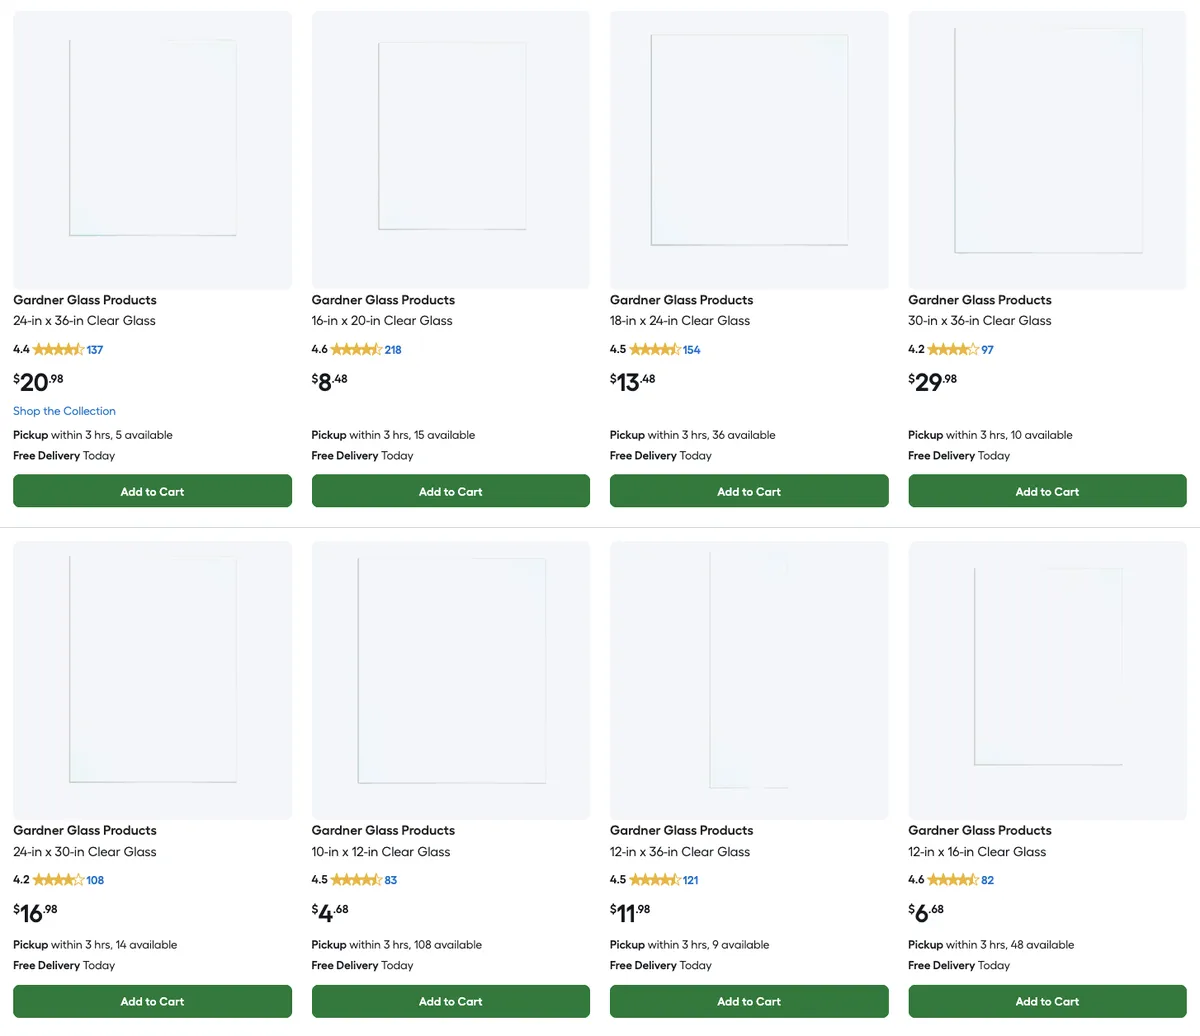The width and height of the screenshot is (1200, 1036).
Task: Add 16-in x 20-in Clear Glass to cart
Action: tap(450, 491)
